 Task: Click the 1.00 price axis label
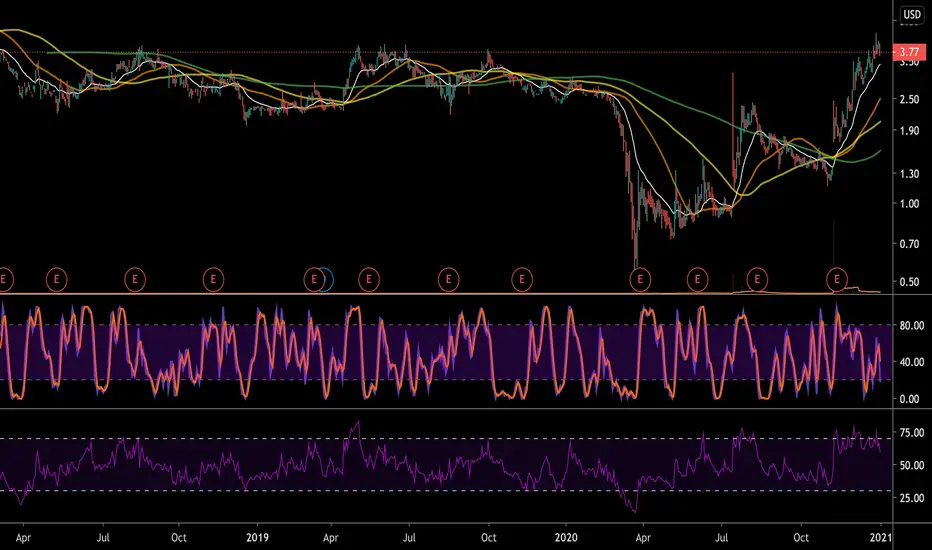[909, 203]
